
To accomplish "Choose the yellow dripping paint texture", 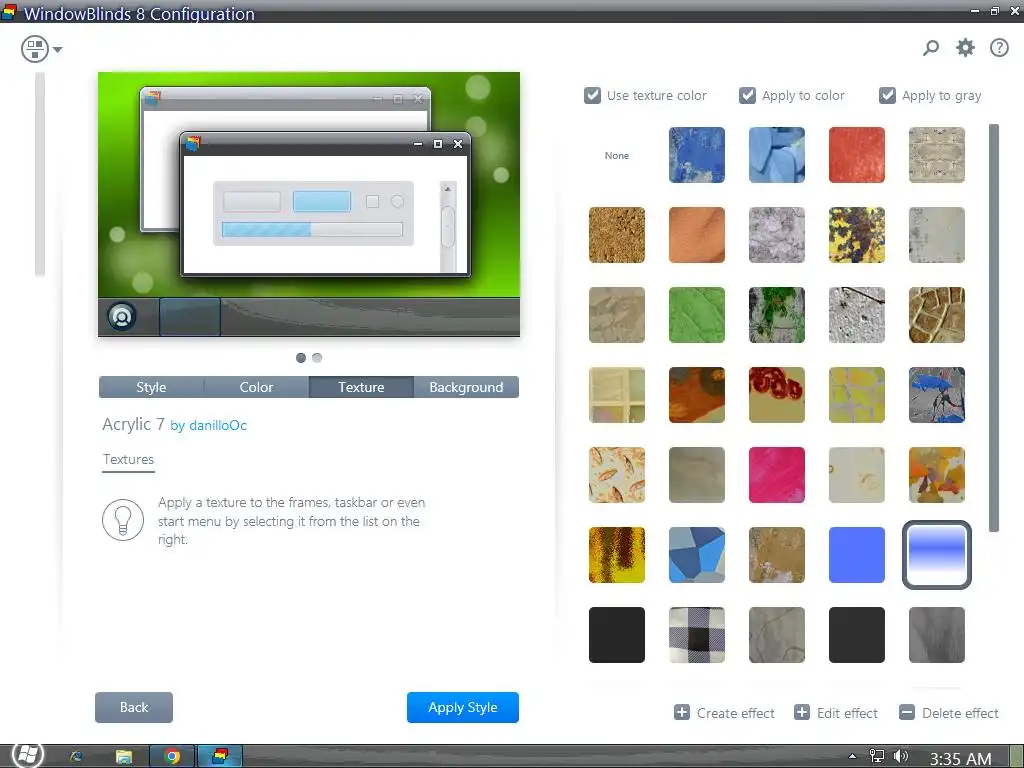I will click(x=616, y=555).
